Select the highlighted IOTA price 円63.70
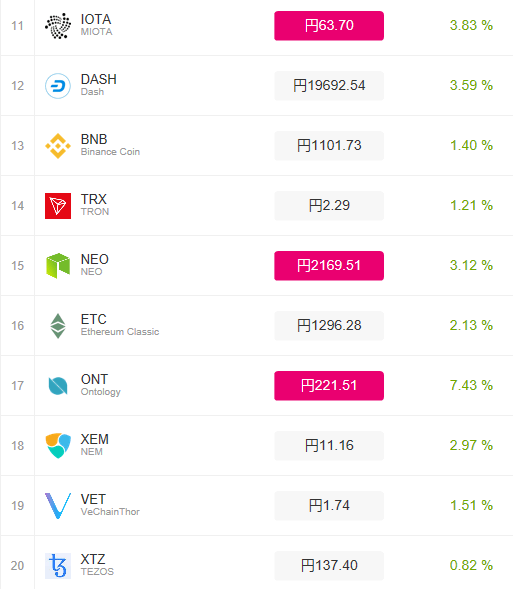The image size is (513, 589). 329,26
